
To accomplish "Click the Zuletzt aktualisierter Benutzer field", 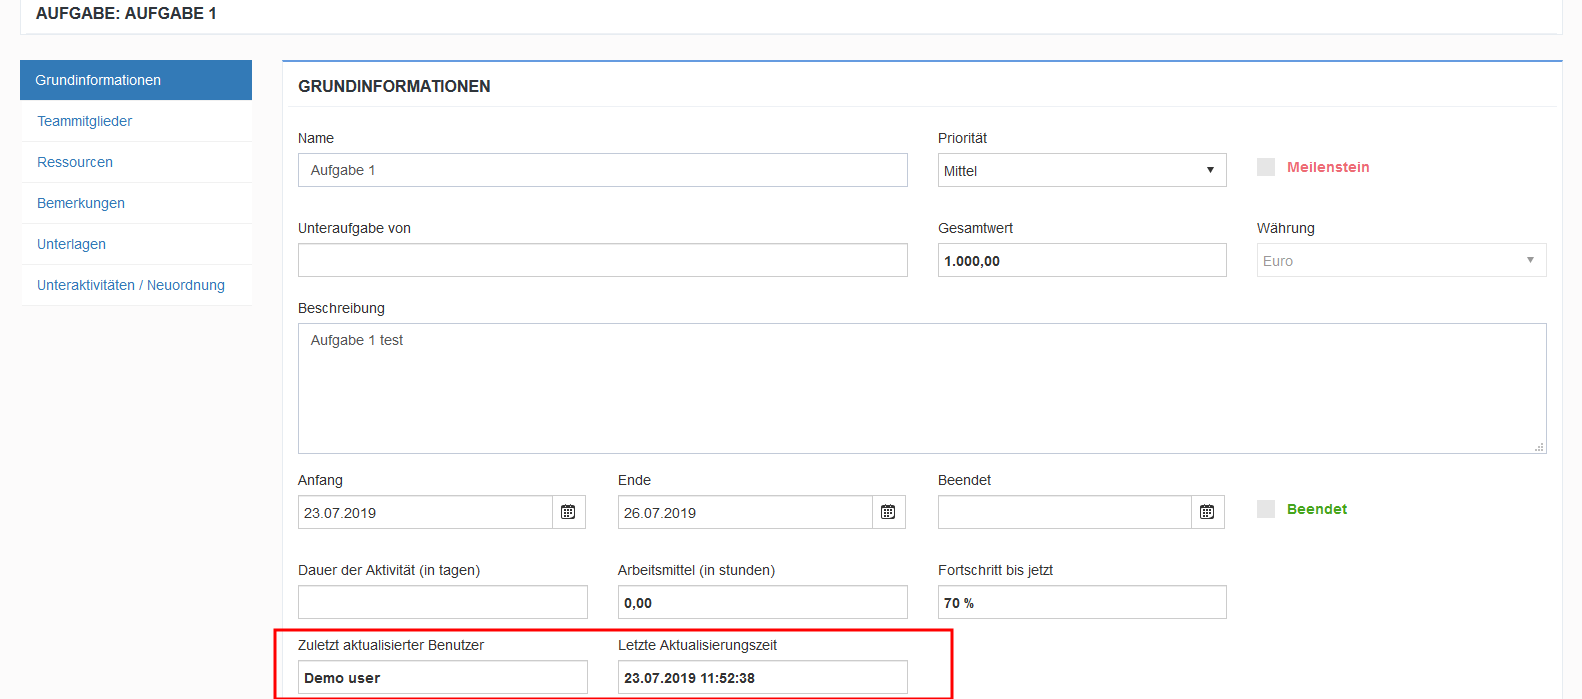I will tap(443, 677).
